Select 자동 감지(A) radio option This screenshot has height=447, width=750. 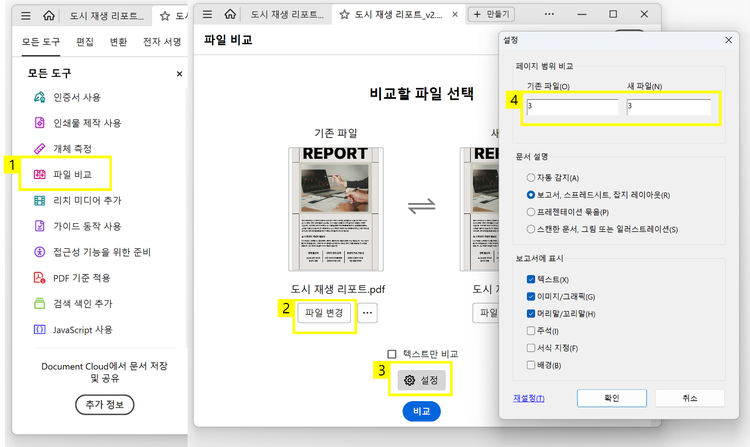[x=530, y=178]
